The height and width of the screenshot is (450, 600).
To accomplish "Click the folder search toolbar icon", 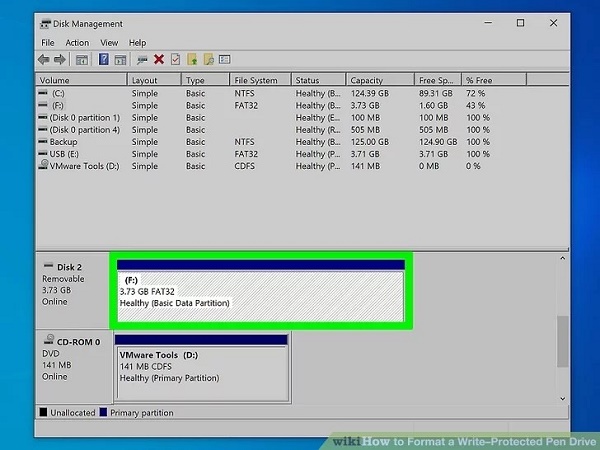I will [x=209, y=59].
